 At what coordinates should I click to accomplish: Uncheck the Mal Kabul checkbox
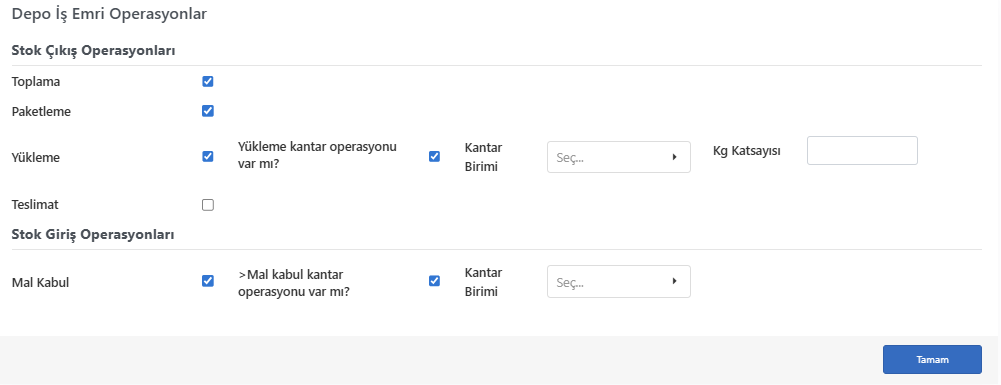click(x=207, y=281)
